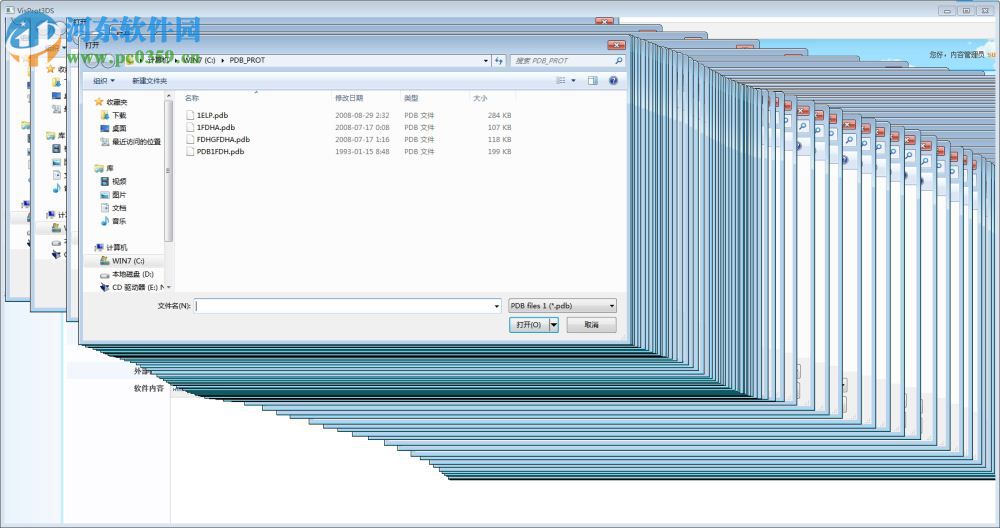Viewport: 1000px width, 528px height.
Task: Select the FDHGFDHA.pdb file
Action: coord(223,140)
